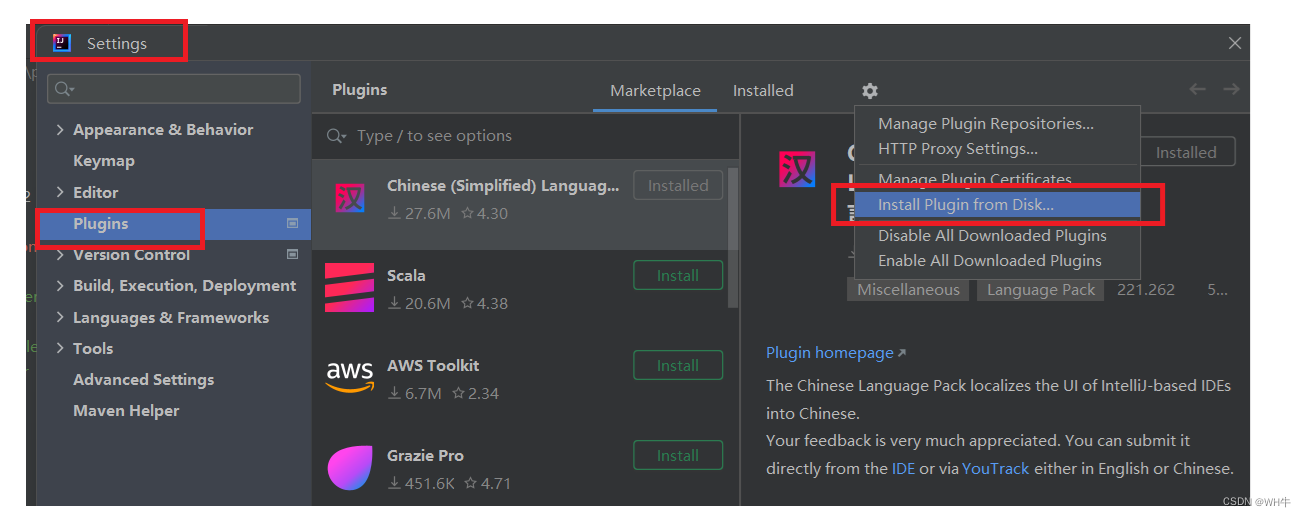Install the Scala plugin

coord(678,275)
